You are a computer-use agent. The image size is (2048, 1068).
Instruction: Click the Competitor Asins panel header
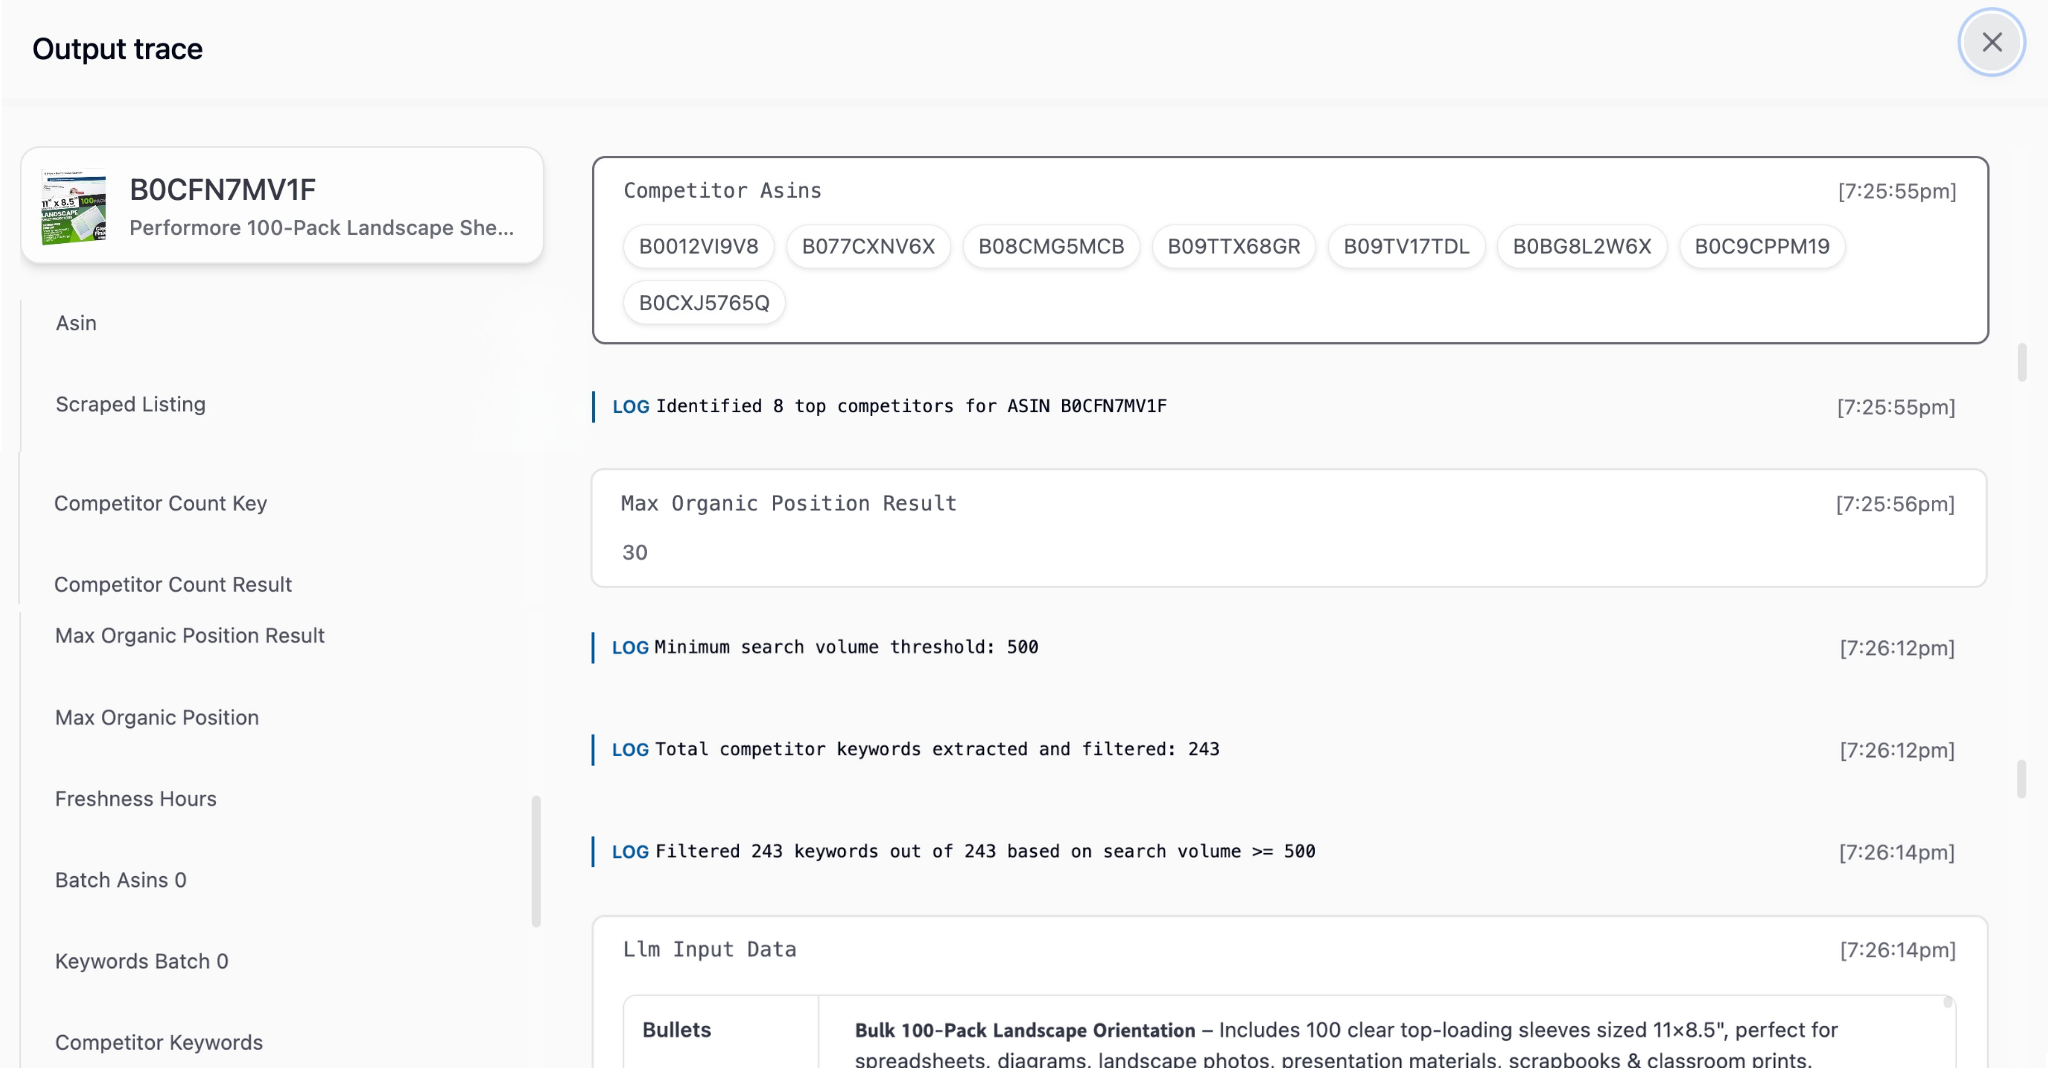[x=722, y=190]
